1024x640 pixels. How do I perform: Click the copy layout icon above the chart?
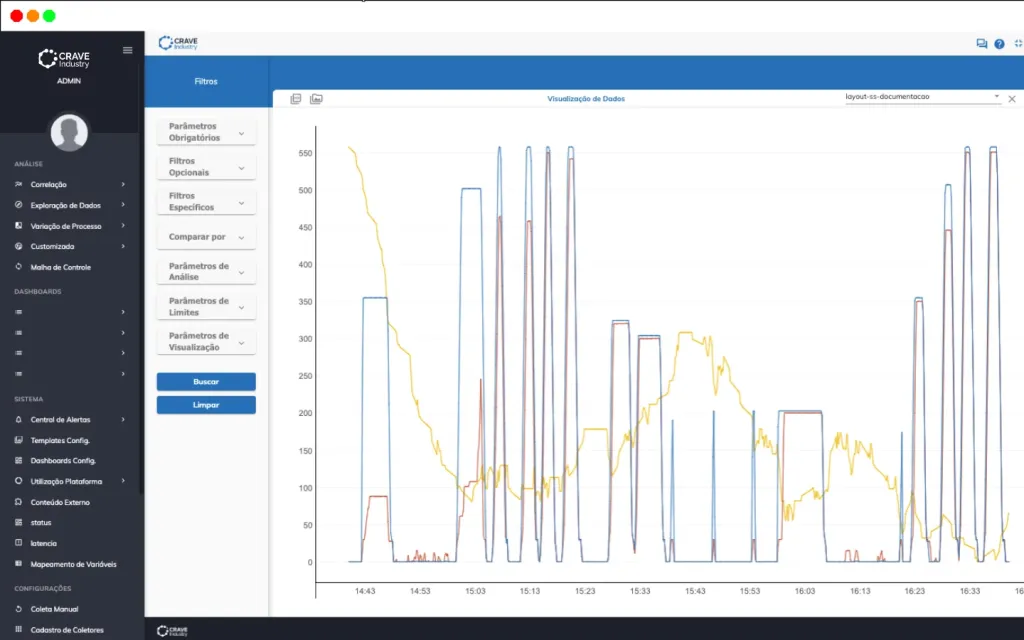295,99
